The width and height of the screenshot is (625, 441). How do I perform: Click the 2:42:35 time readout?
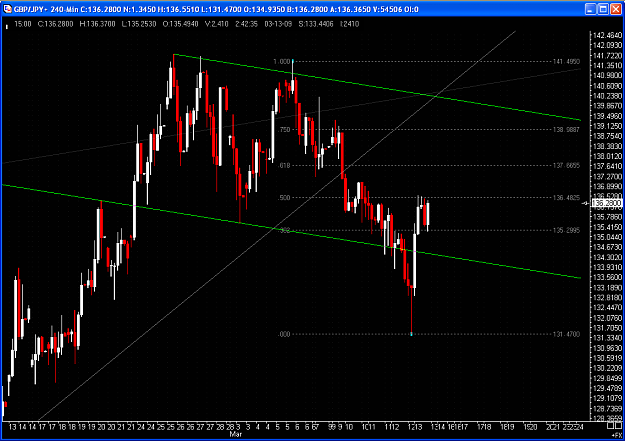[246, 24]
